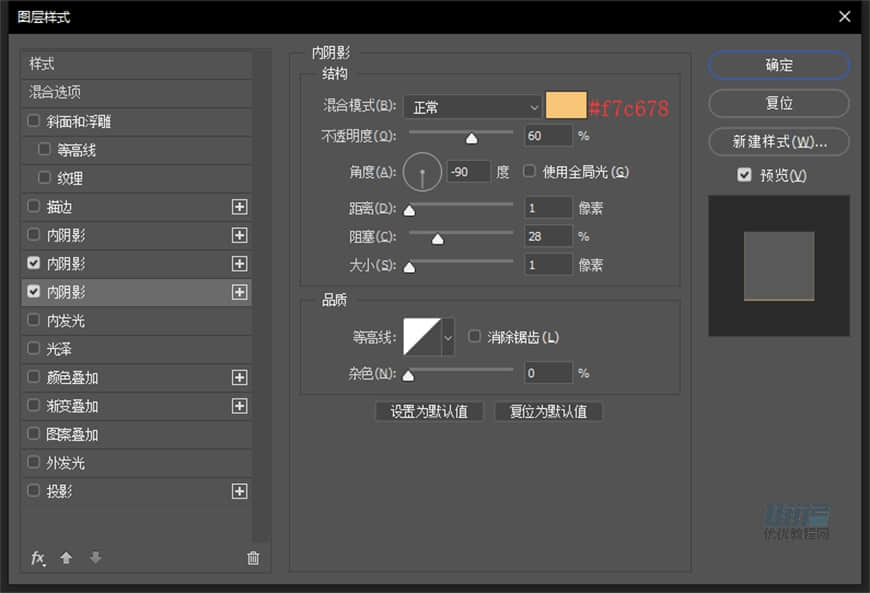Screen dimensions: 870x593
Task: Click the inner shadow color swatch
Action: (565, 105)
